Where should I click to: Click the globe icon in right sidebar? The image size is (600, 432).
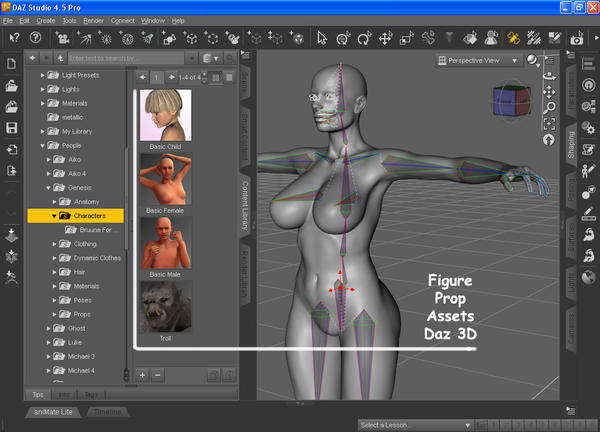589,277
